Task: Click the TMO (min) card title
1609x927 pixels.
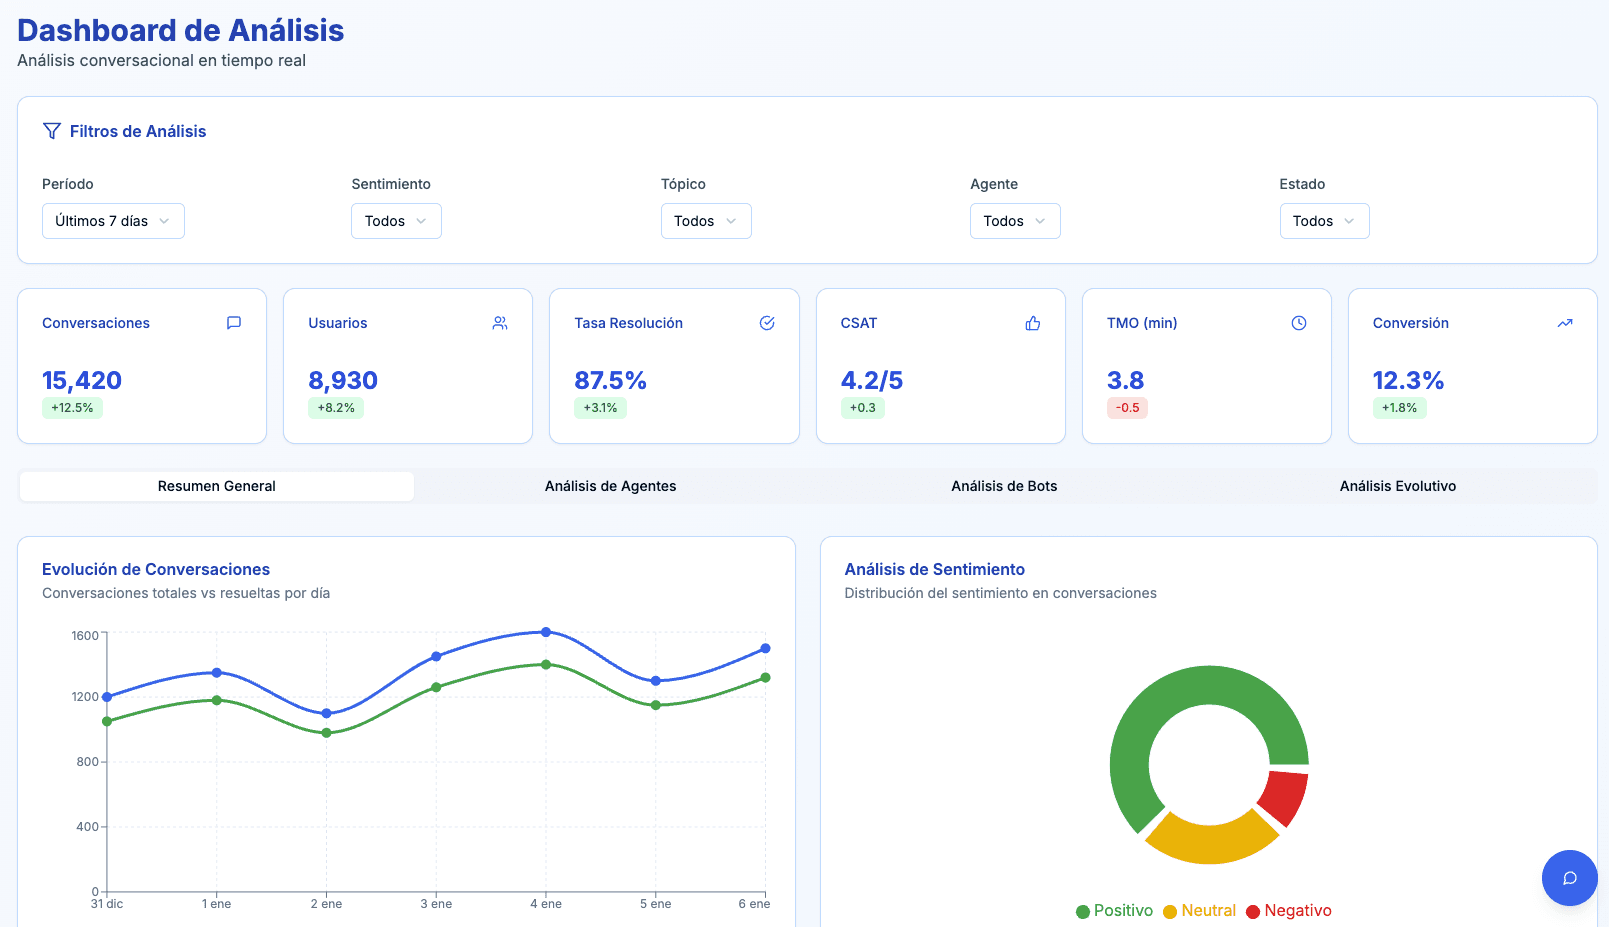Action: click(x=1142, y=323)
